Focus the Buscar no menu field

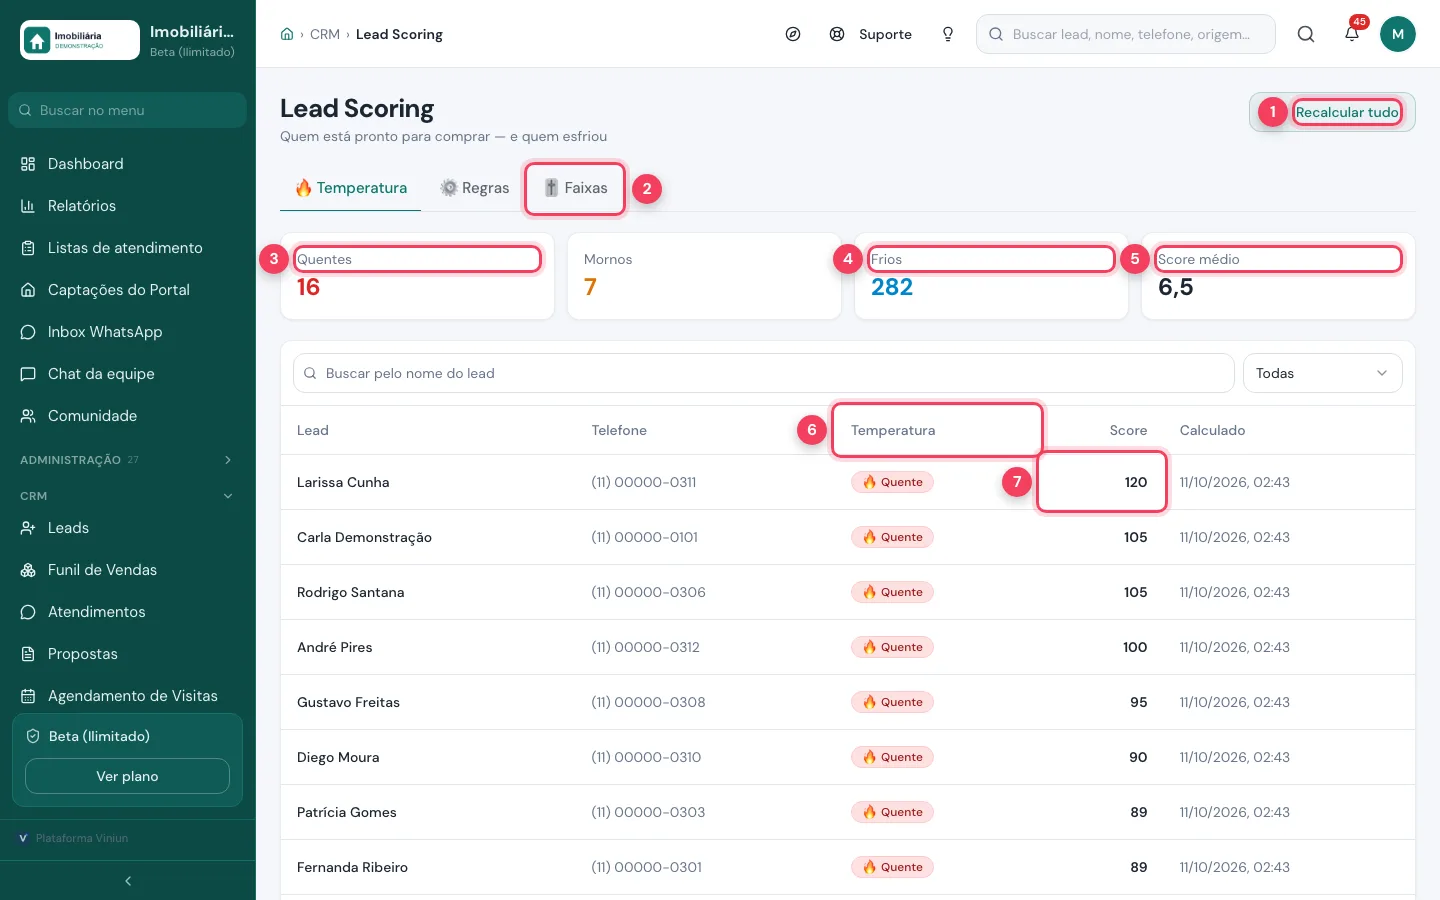pos(127,110)
